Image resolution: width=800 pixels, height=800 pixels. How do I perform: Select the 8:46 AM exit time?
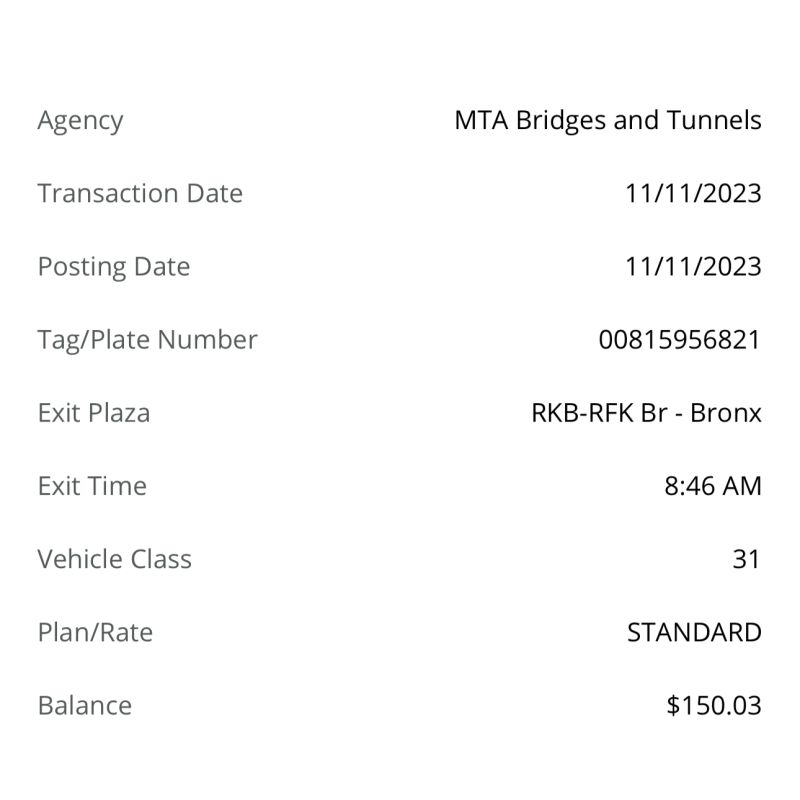pos(713,486)
